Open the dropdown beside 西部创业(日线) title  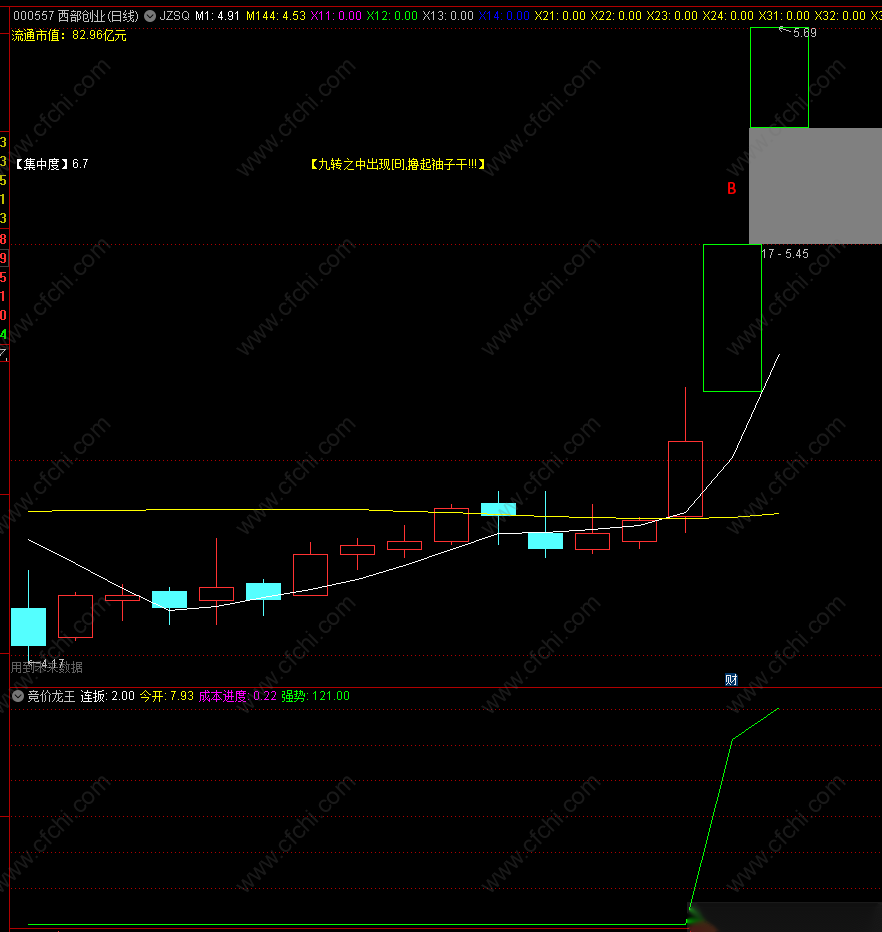150,16
